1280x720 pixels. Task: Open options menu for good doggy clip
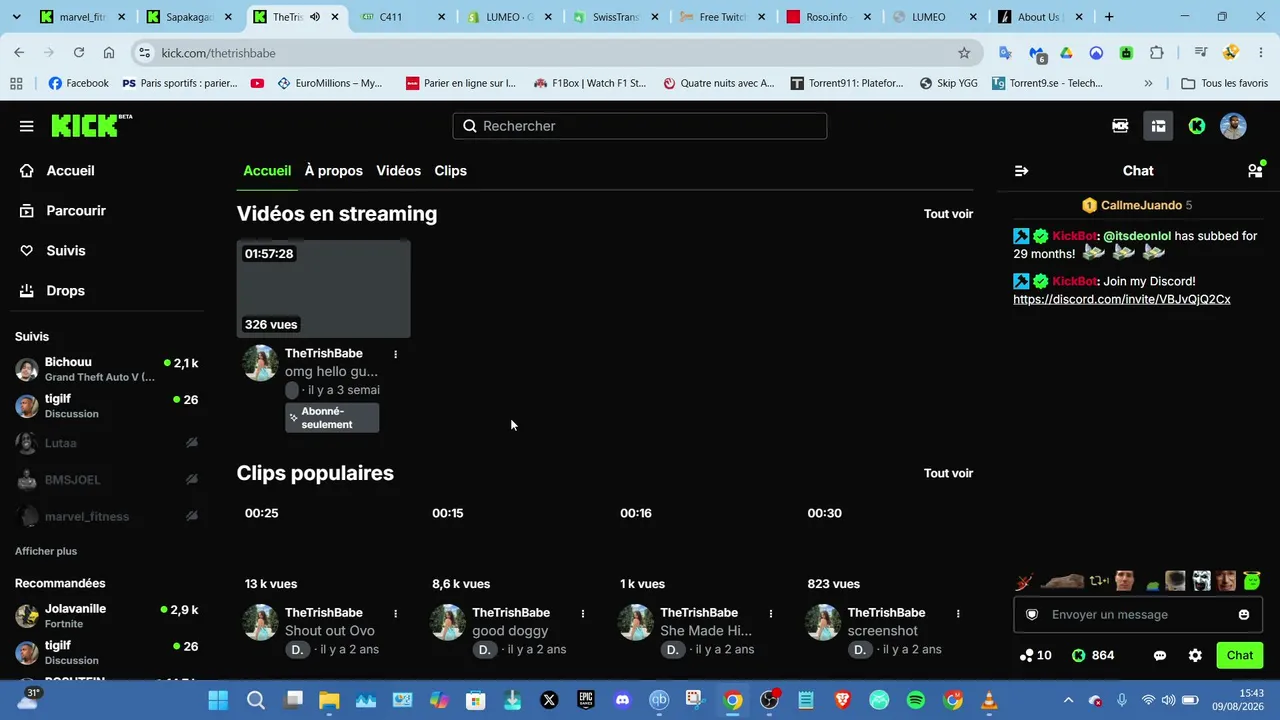583,613
